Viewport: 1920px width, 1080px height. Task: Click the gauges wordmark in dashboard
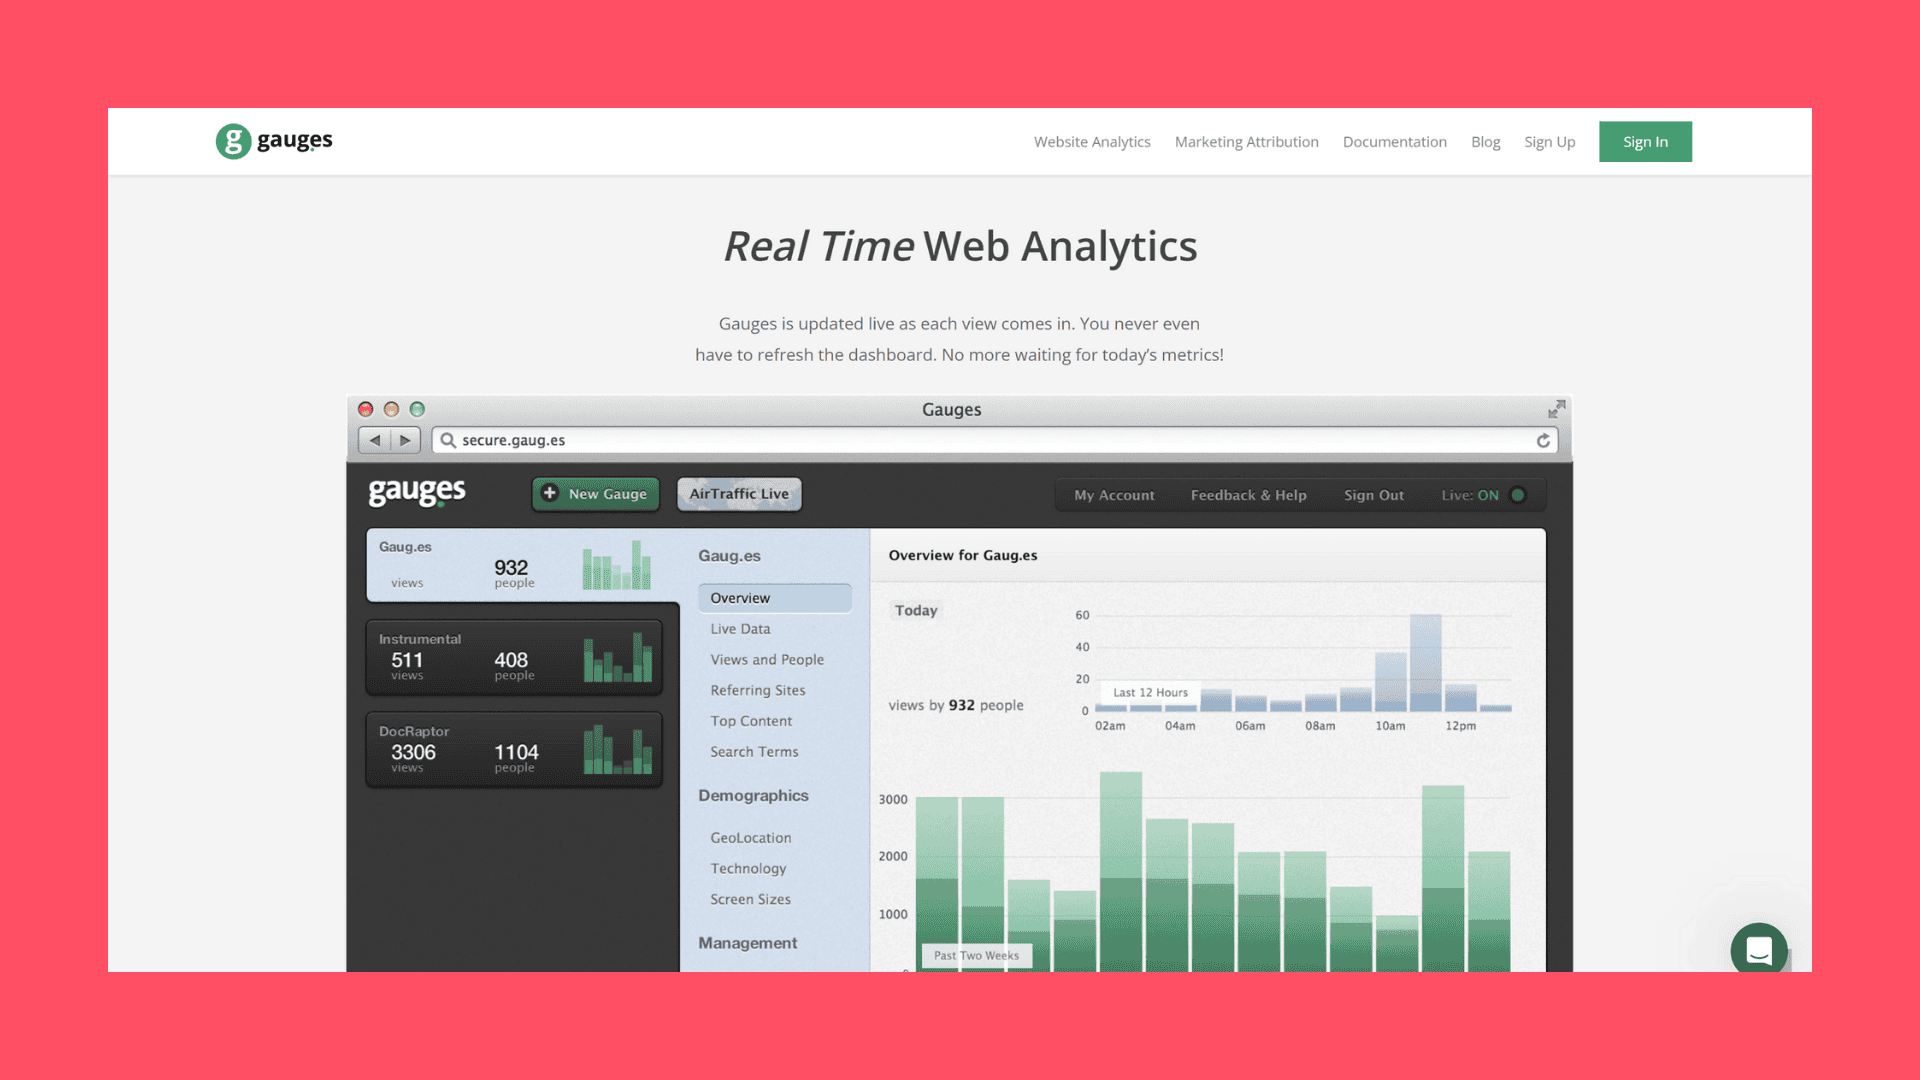(417, 492)
